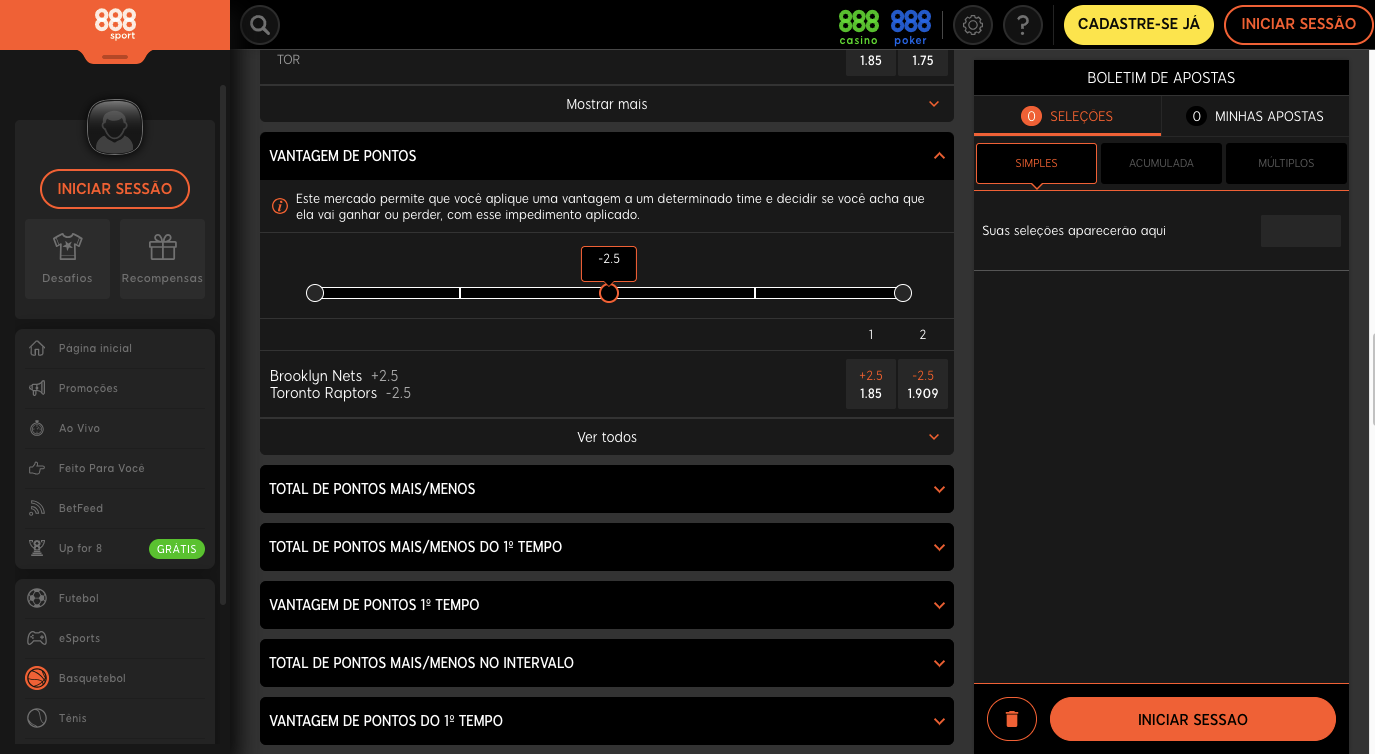
Task: Click the handicap slider orange handle
Action: (609, 293)
